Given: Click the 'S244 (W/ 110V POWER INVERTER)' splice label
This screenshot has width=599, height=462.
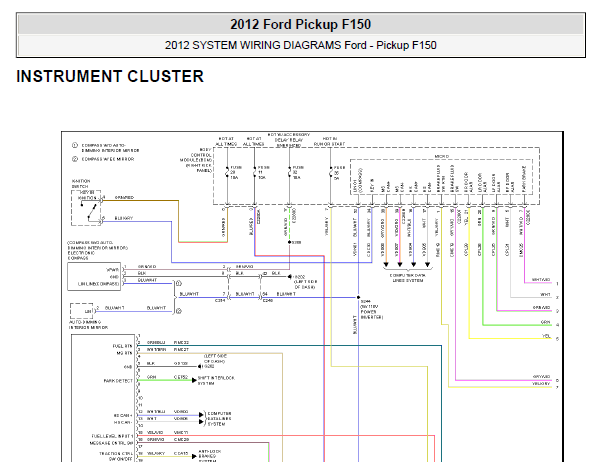Looking at the screenshot, I should 372,310.
